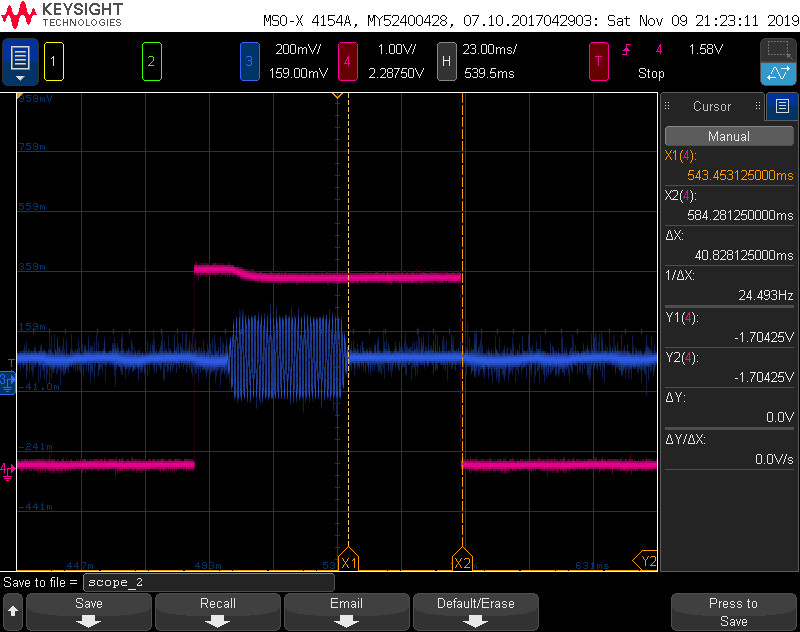Screen dimensions: 800x632
Task: Open the sidebar list icon beside Cursor
Action: pyautogui.click(x=782, y=106)
